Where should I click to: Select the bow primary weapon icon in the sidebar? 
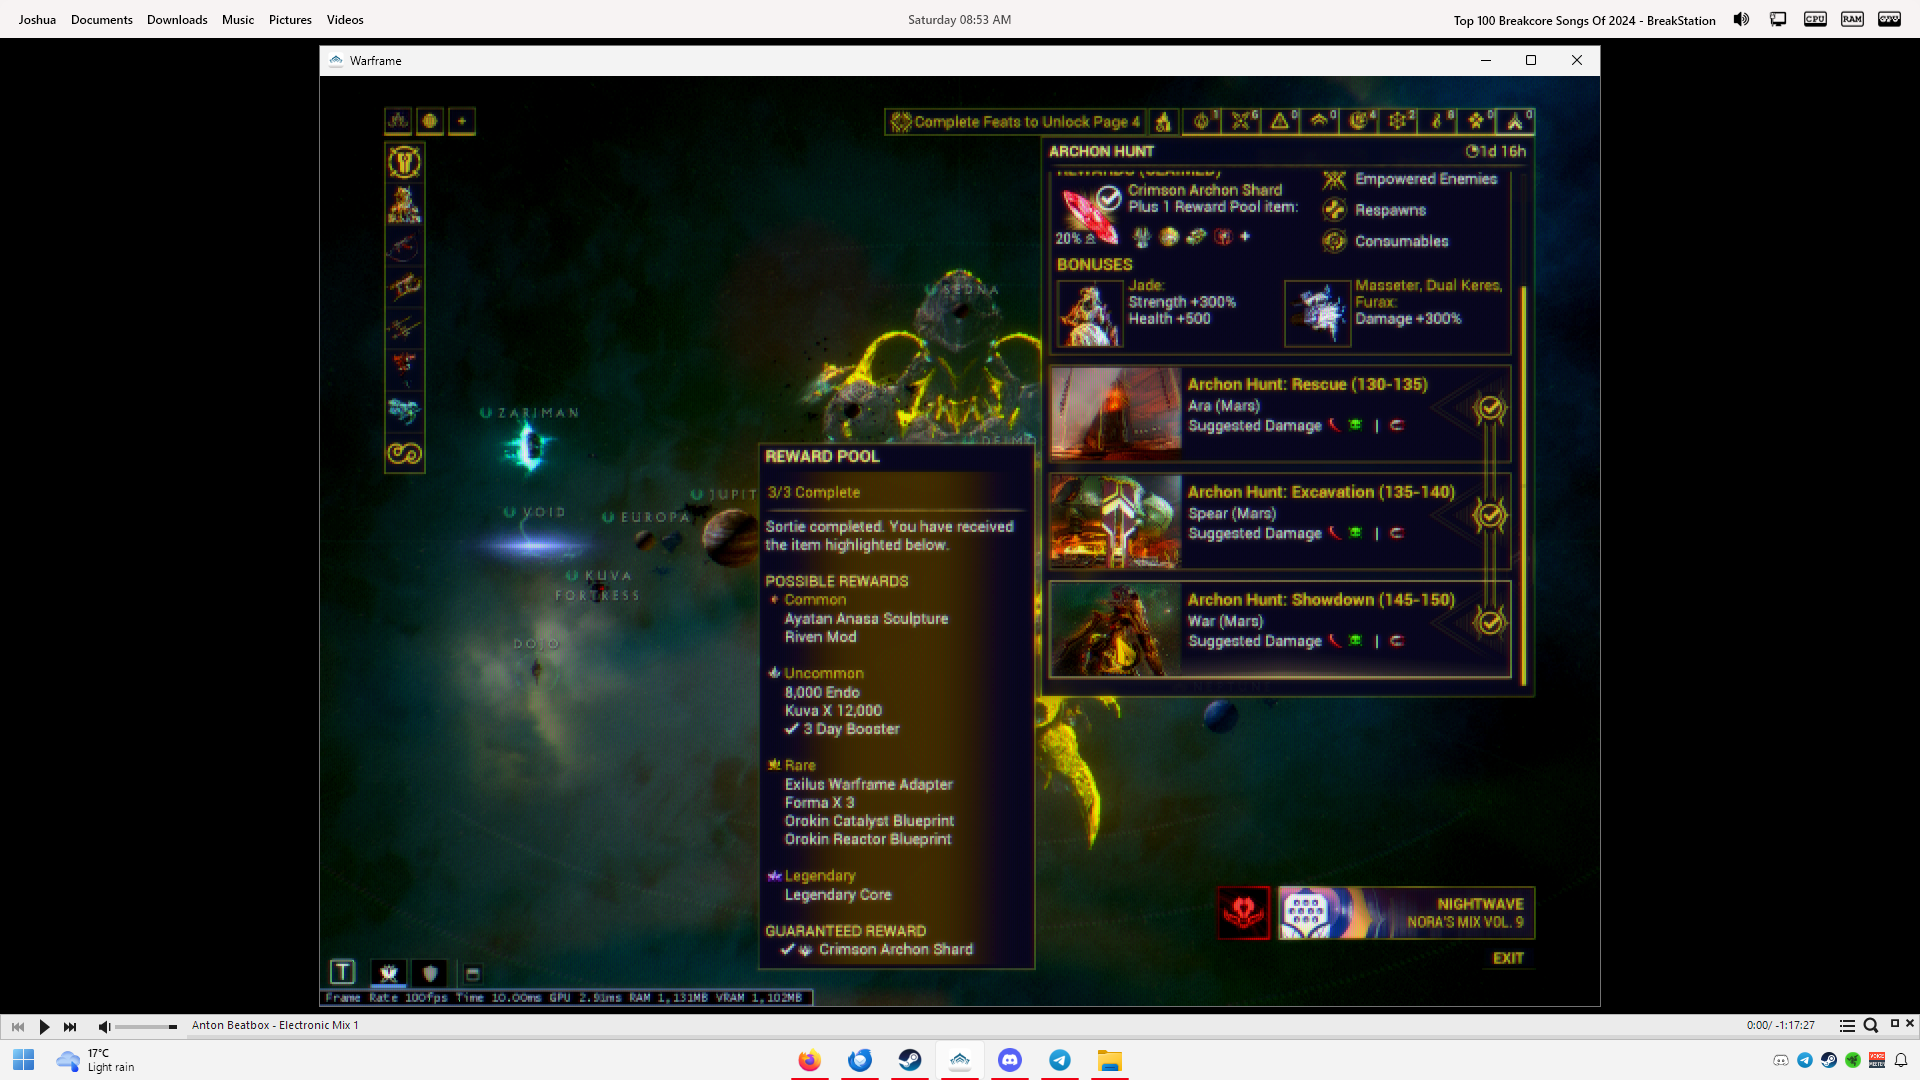(x=404, y=245)
